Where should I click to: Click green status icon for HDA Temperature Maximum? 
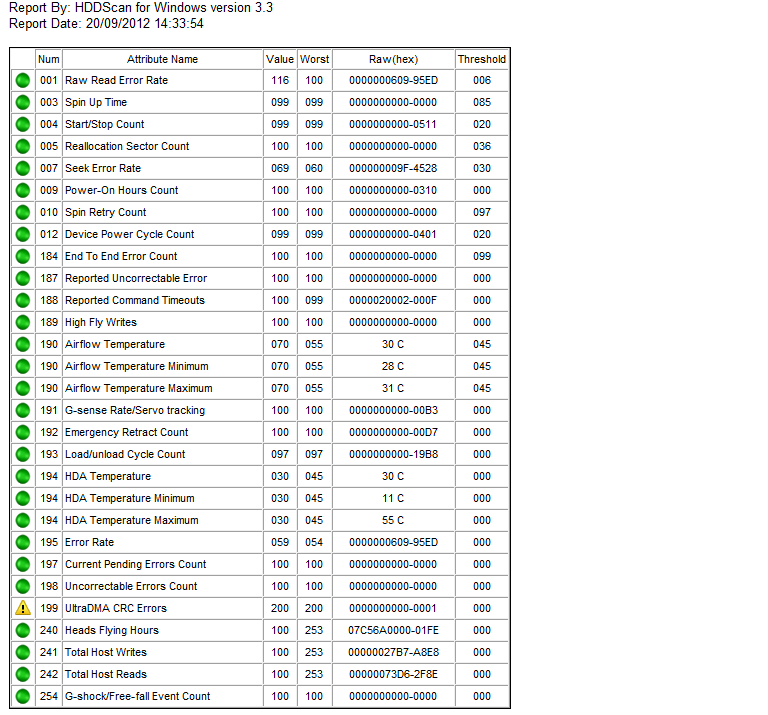tap(23, 520)
